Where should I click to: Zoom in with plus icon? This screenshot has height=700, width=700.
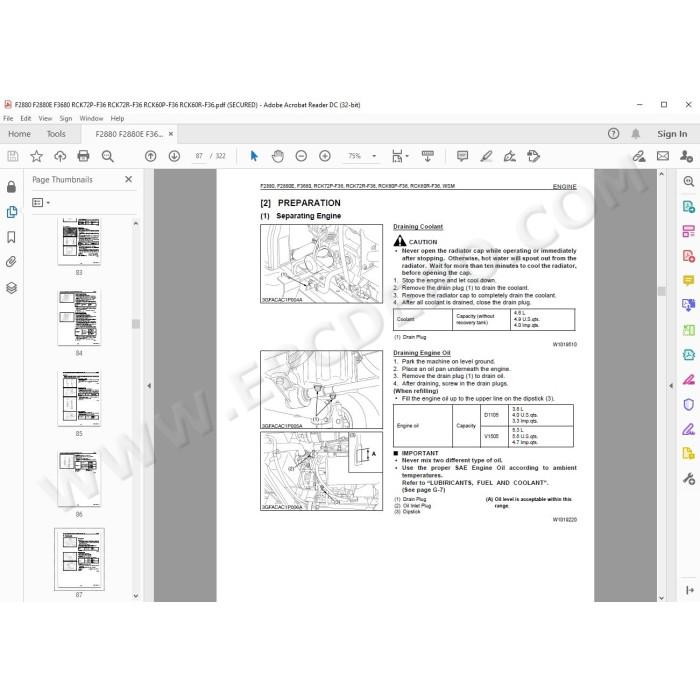coord(325,156)
